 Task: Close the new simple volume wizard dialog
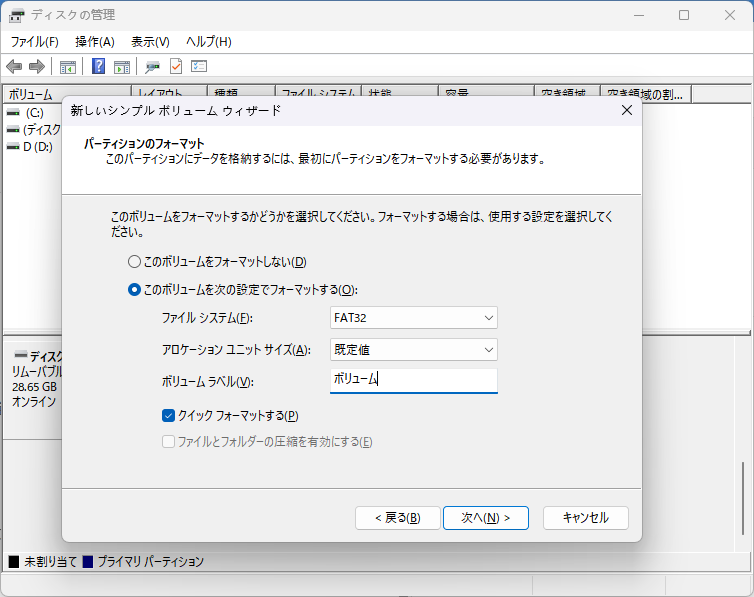click(627, 111)
